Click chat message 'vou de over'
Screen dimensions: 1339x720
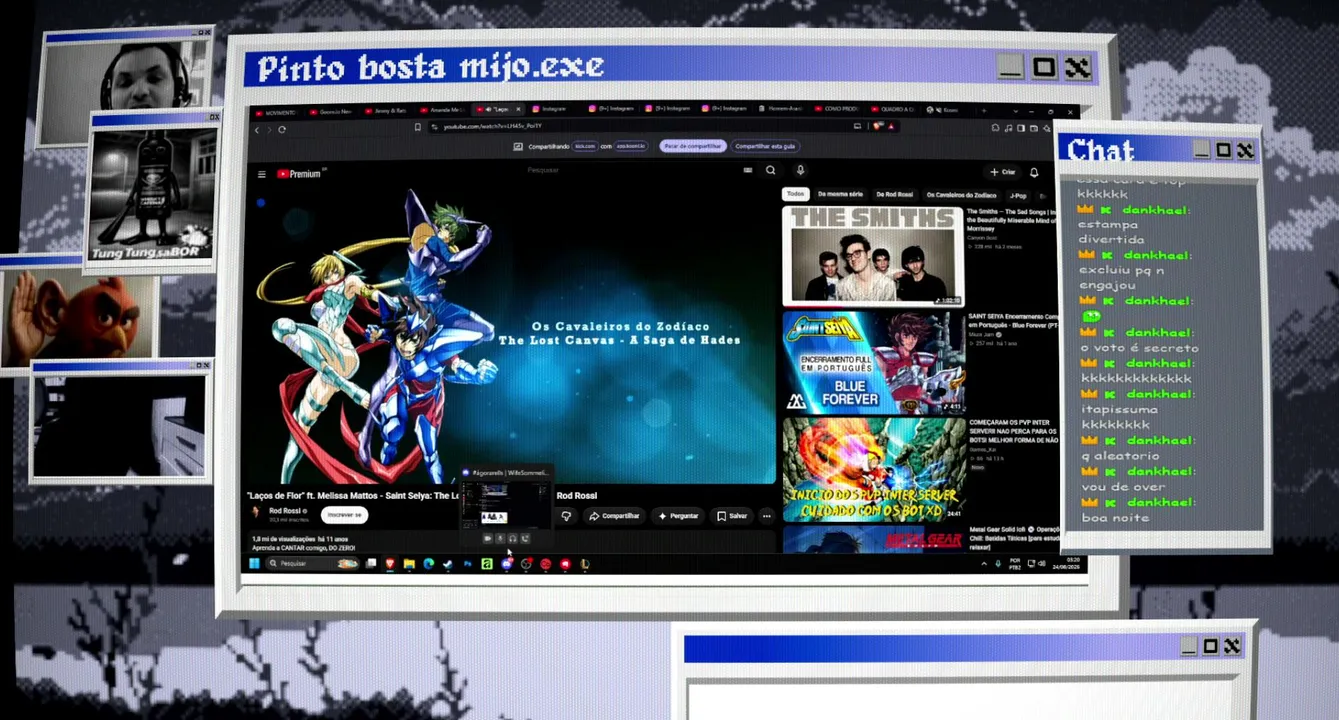(x=1121, y=487)
